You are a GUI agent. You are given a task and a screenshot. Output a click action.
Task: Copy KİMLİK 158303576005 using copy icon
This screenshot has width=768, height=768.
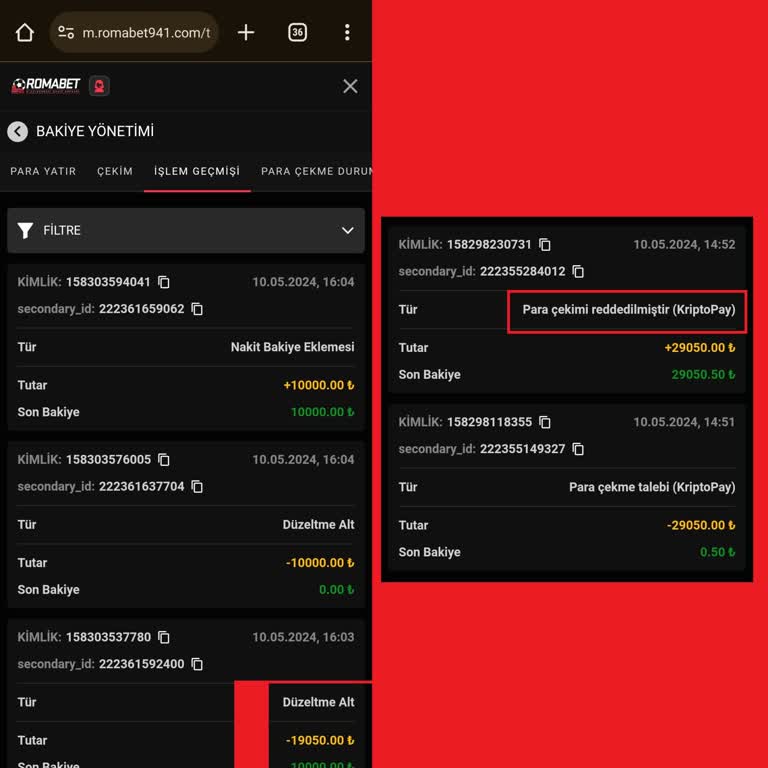click(x=164, y=460)
